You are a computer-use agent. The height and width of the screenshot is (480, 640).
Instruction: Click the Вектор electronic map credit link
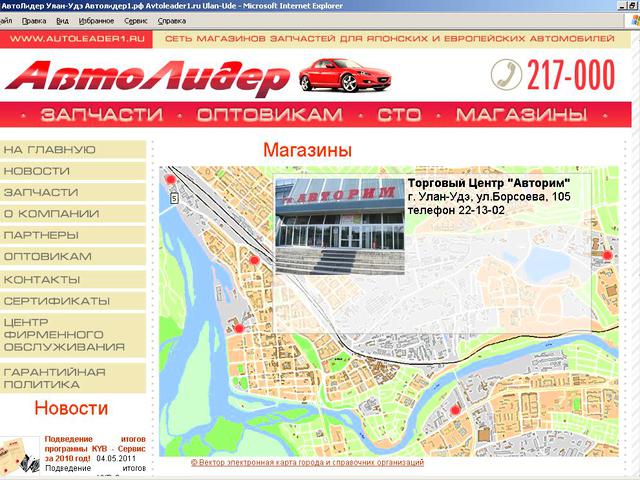click(x=307, y=463)
